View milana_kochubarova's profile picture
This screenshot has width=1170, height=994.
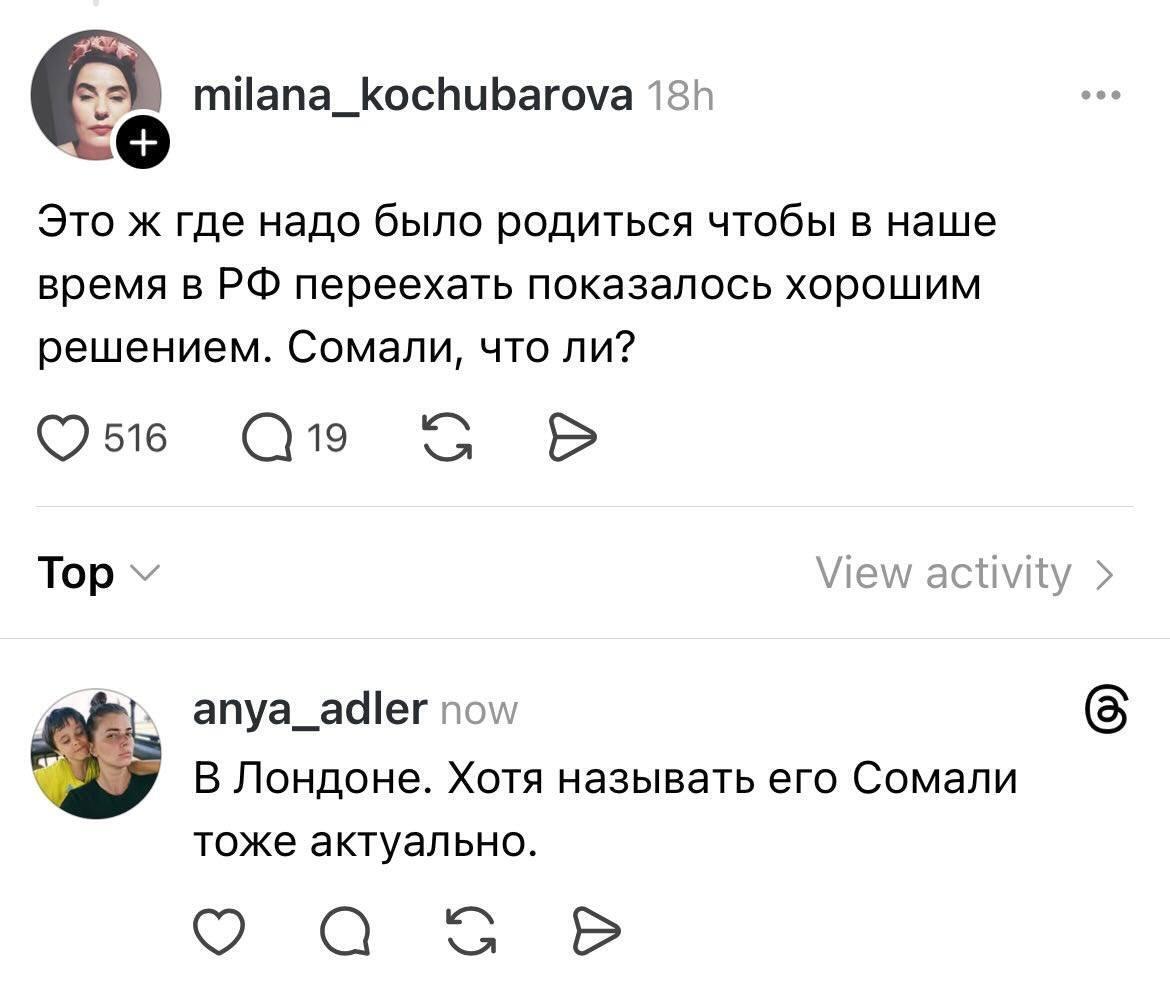point(93,95)
